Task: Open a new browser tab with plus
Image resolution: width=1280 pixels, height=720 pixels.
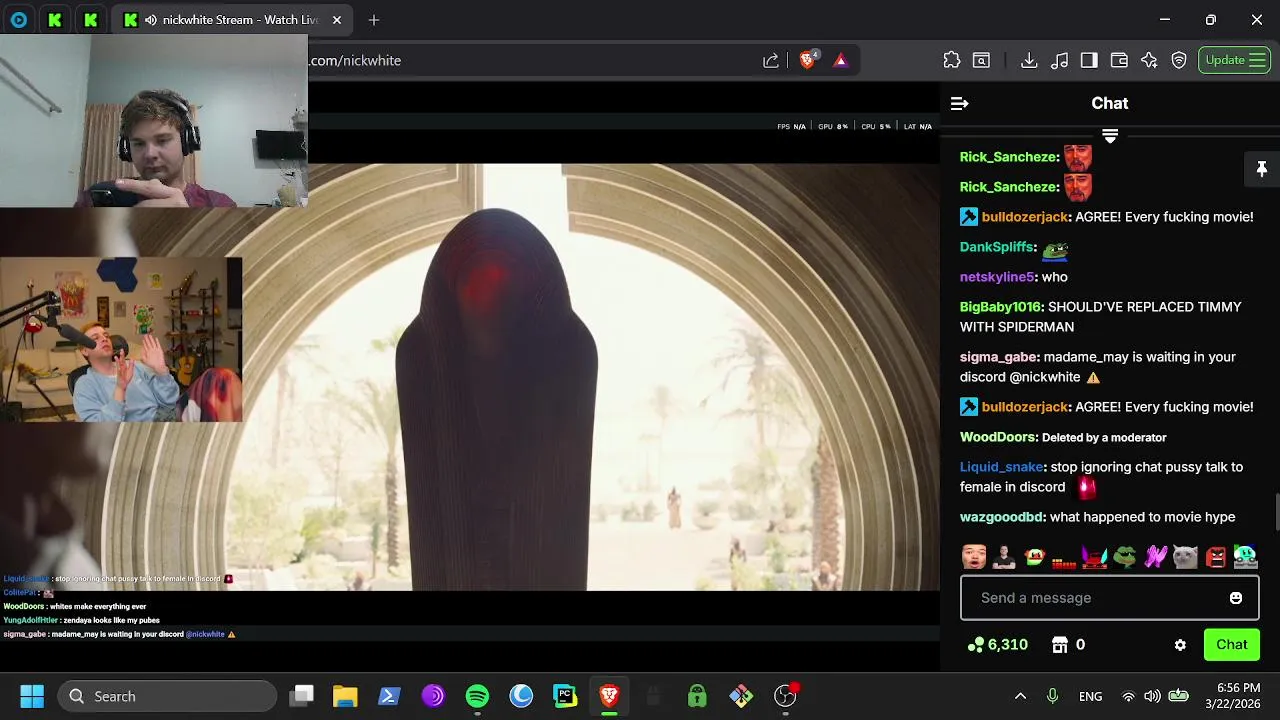Action: point(374,20)
